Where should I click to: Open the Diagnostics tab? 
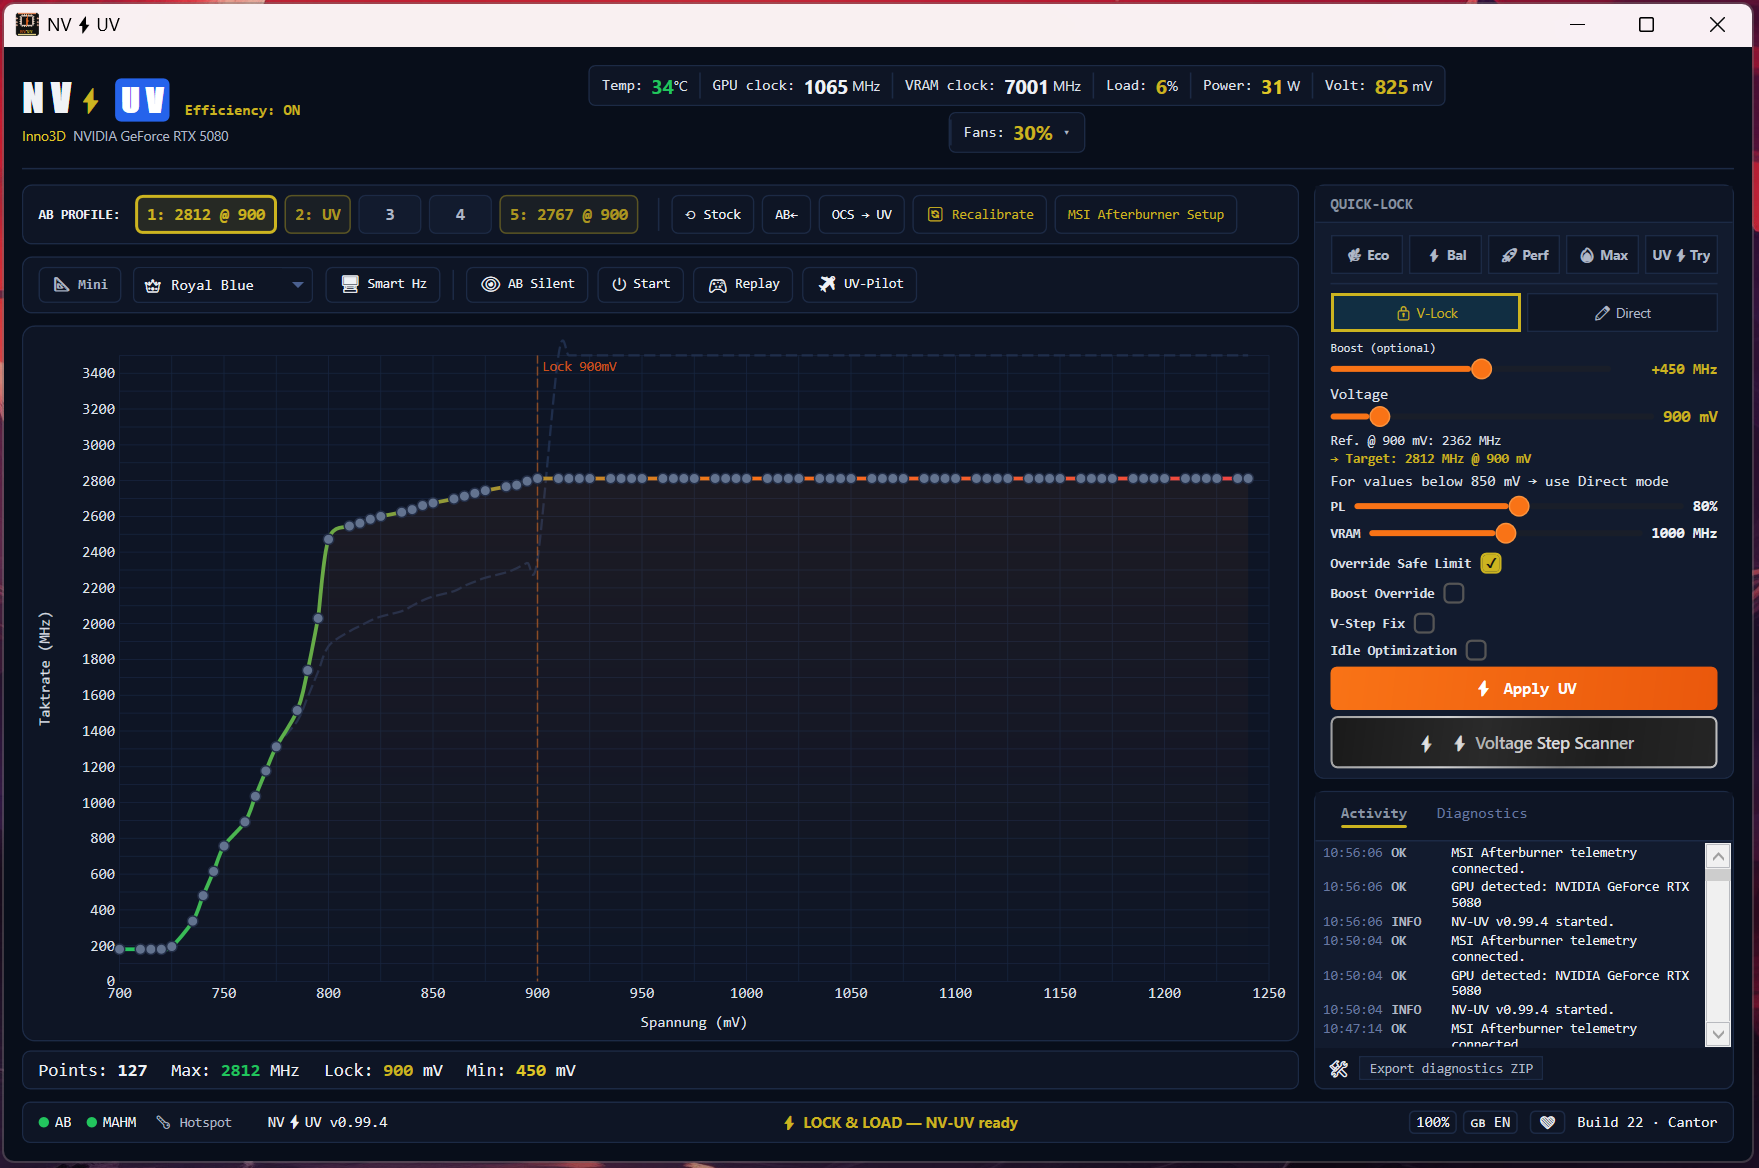(x=1482, y=814)
